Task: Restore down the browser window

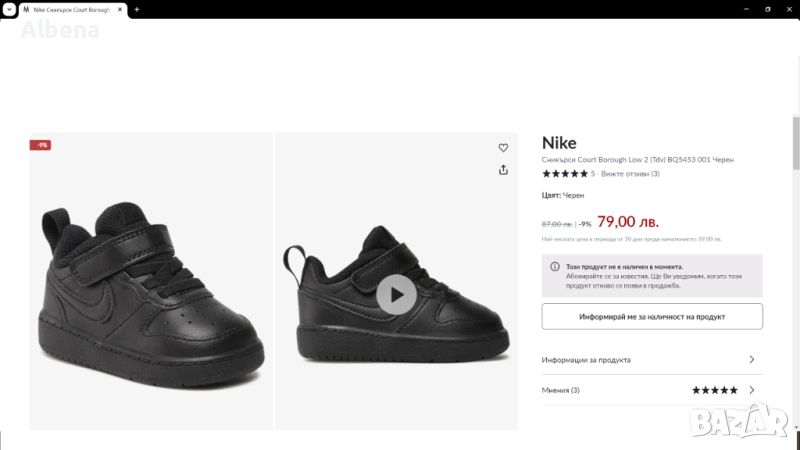Action: tap(768, 9)
